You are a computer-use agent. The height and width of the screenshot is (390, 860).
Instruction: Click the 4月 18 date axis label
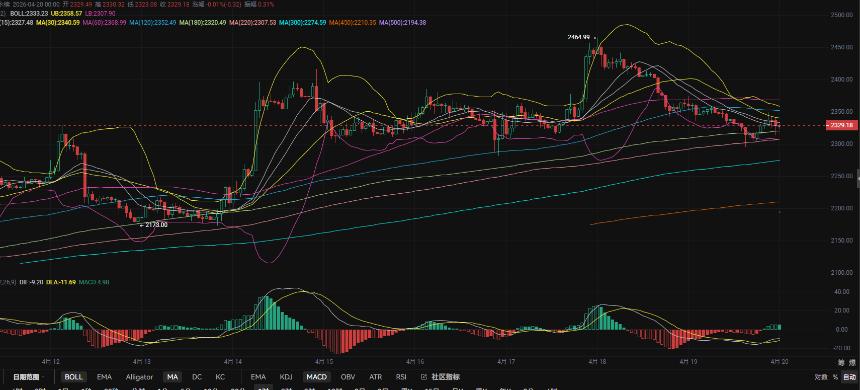(597, 363)
